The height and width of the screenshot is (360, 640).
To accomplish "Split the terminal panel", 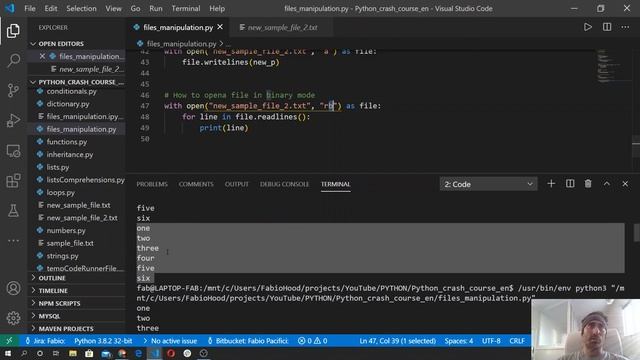I will pyautogui.click(x=570, y=184).
